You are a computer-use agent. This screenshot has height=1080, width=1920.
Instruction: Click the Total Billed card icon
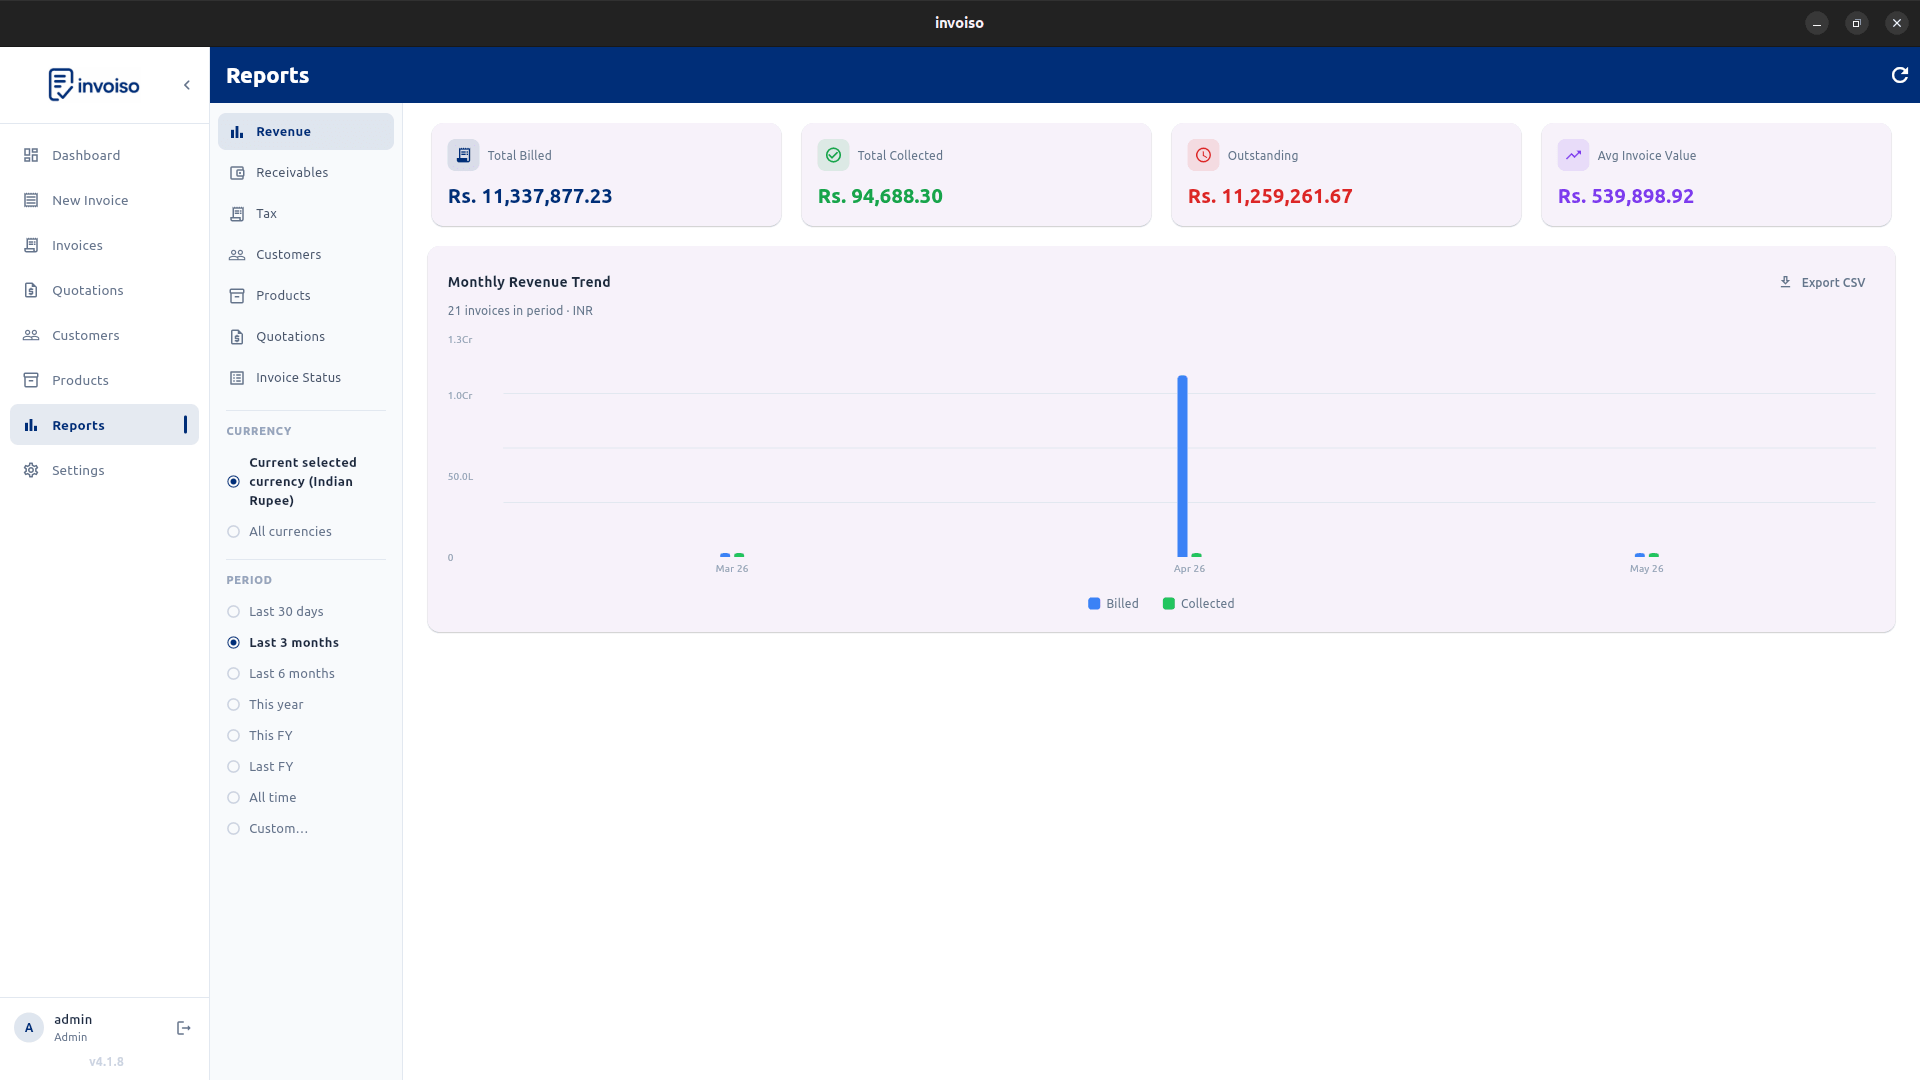point(463,155)
